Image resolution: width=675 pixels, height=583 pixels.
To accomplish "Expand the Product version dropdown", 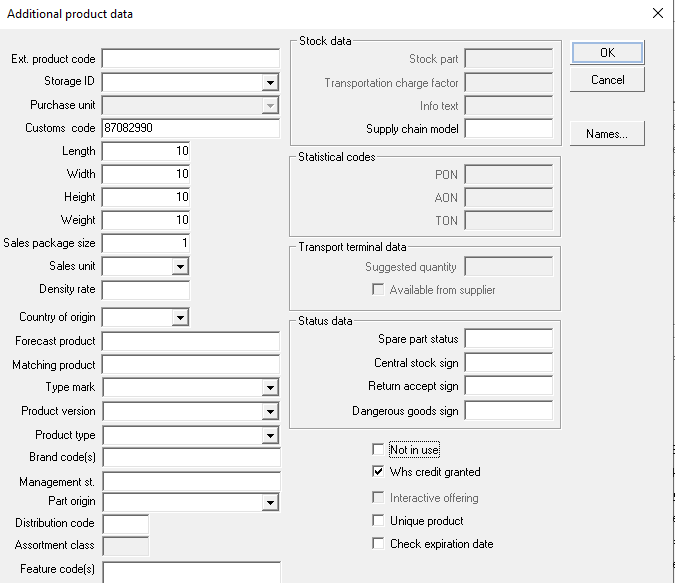I will pos(270,412).
